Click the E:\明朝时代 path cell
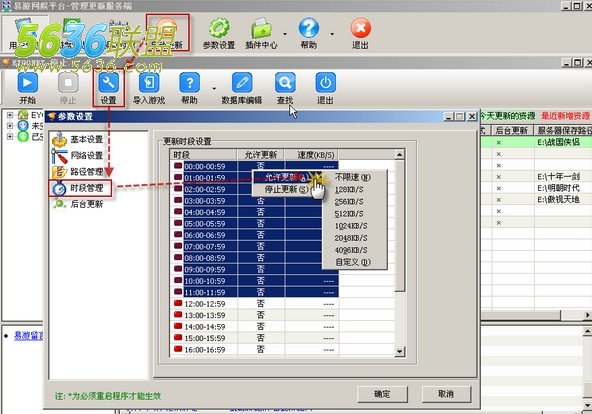 point(563,188)
